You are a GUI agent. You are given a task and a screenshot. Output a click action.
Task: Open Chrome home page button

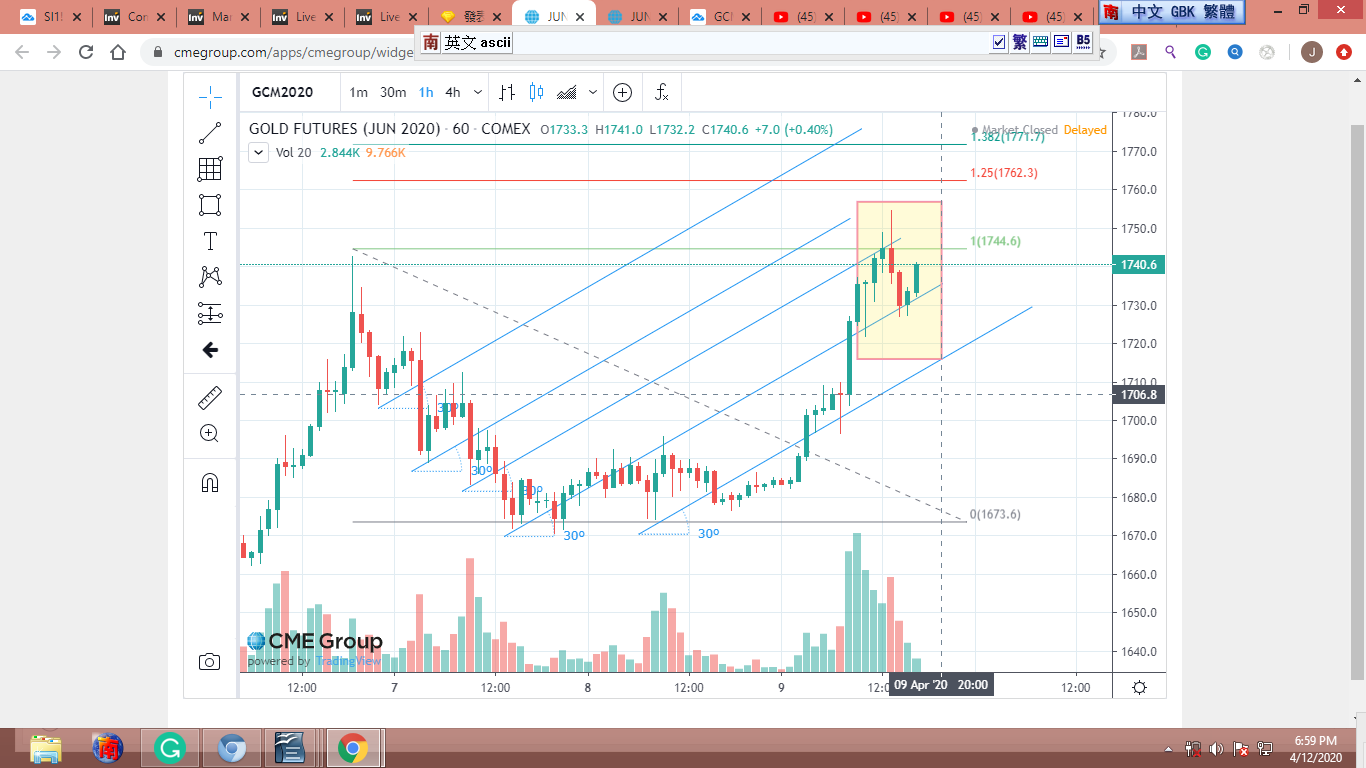click(x=118, y=53)
